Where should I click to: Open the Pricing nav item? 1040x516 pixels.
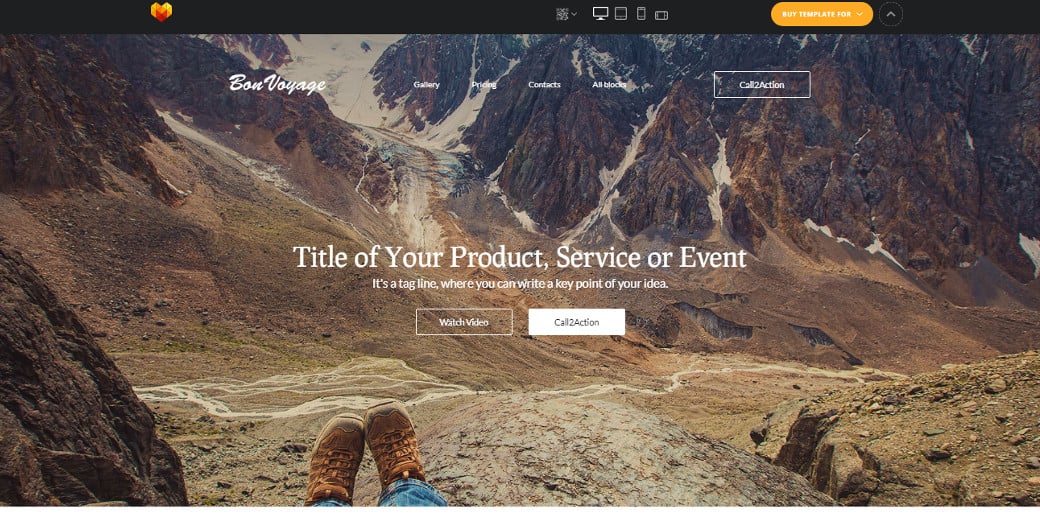pos(484,85)
